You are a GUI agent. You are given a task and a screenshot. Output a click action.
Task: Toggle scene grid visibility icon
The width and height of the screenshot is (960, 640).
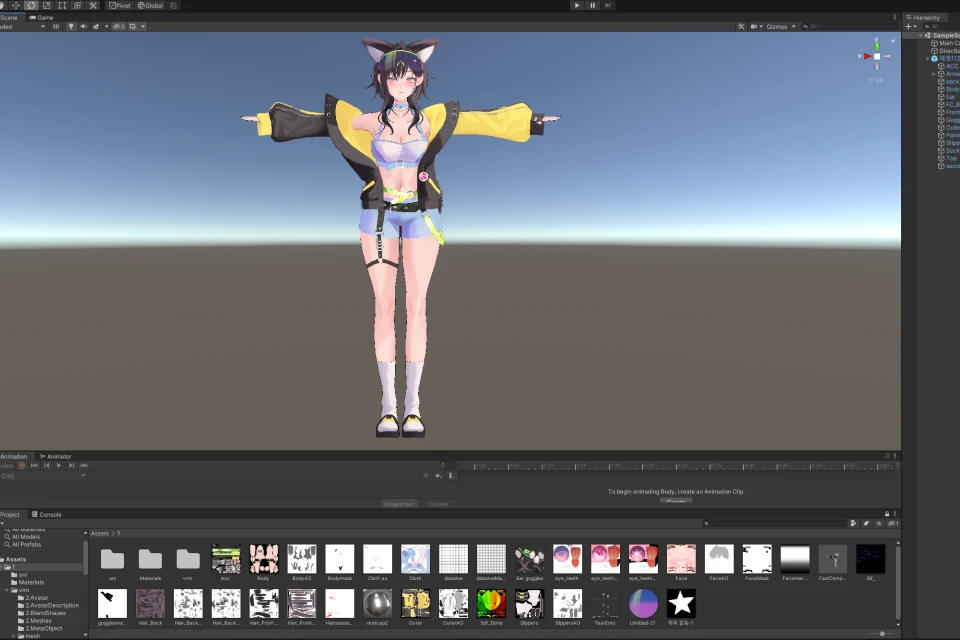coord(133,26)
